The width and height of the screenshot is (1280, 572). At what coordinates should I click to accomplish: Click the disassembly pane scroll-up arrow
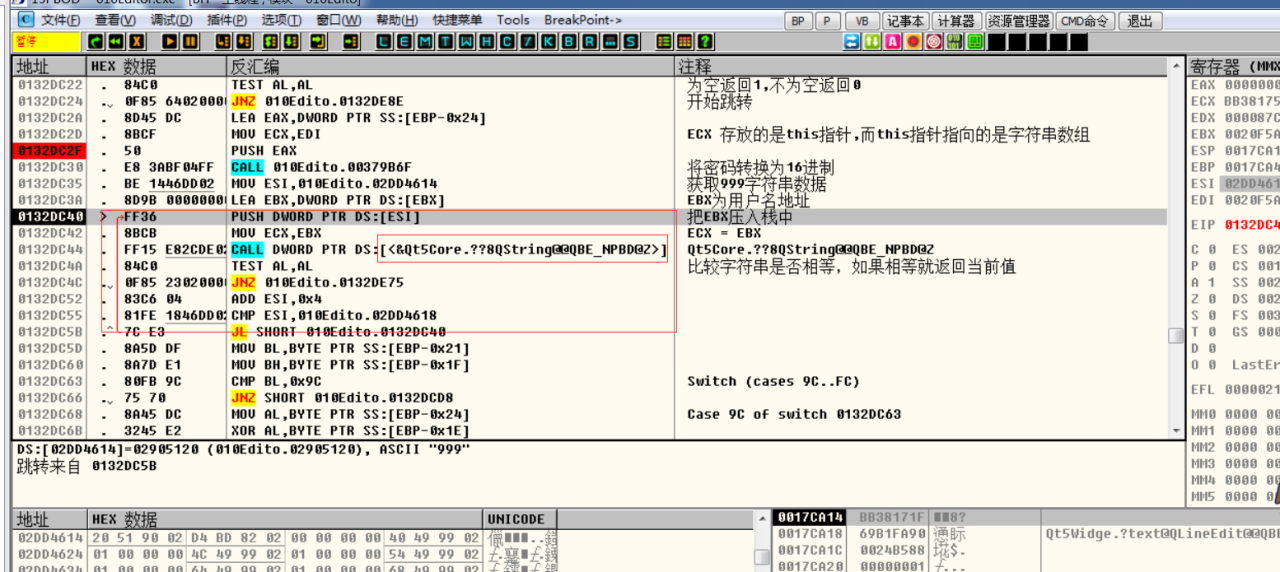tap(1176, 67)
